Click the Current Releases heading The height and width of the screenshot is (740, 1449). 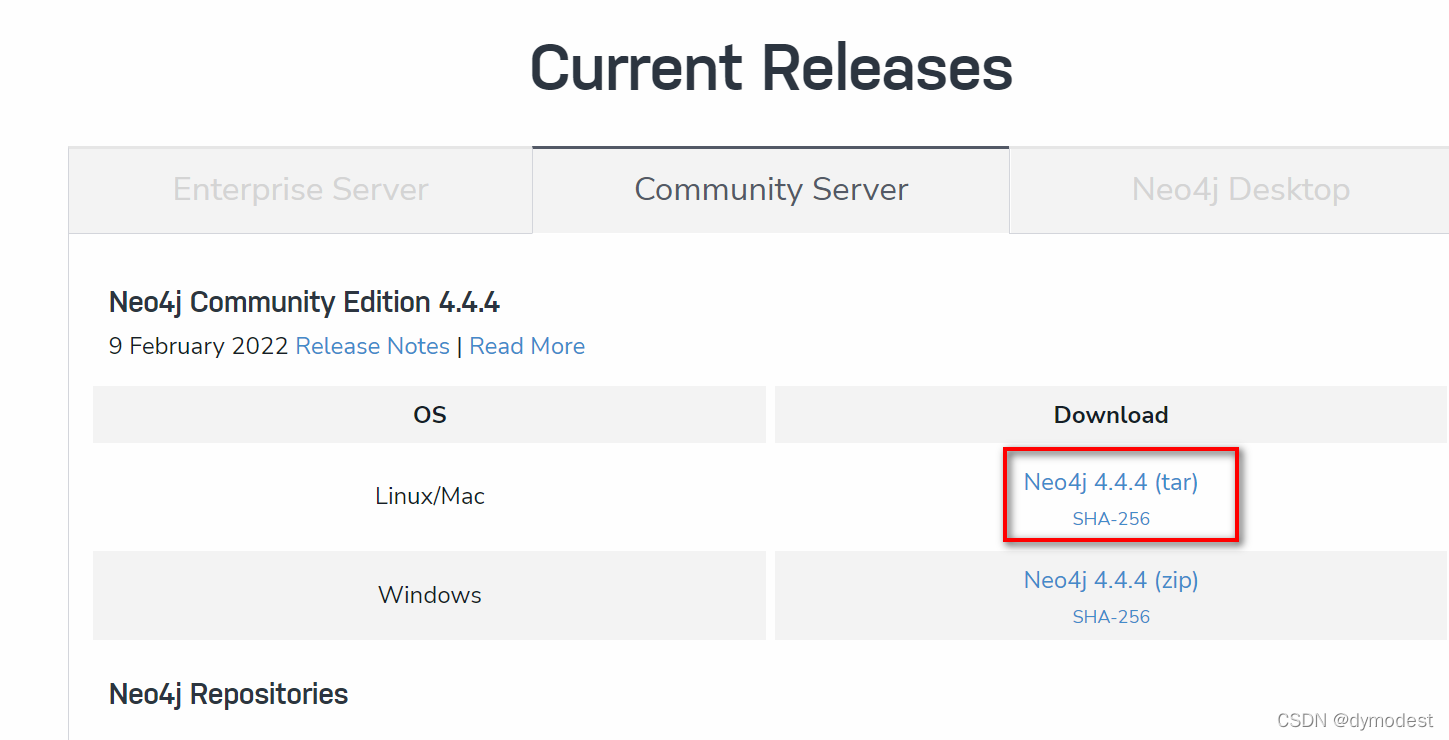[771, 68]
